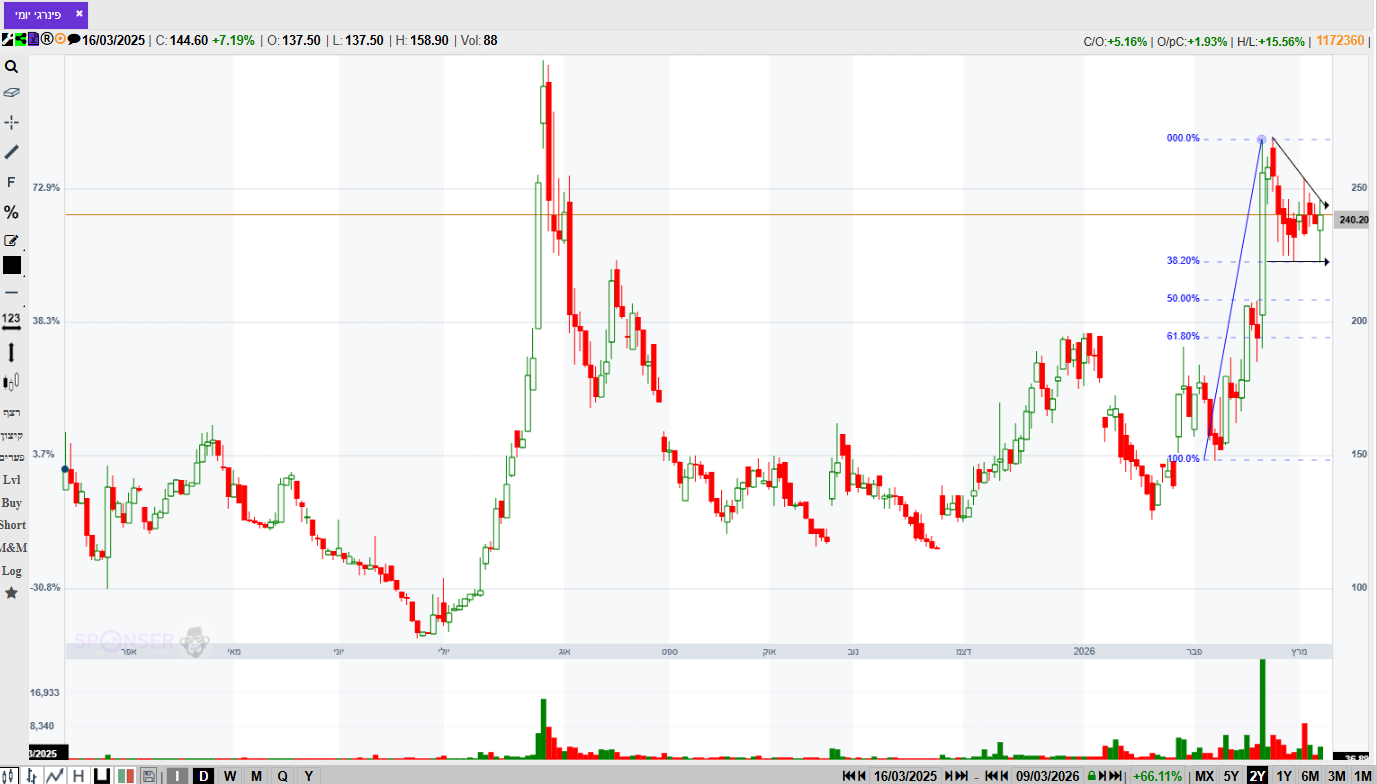Open the magnifier search tool
The width and height of the screenshot is (1377, 784).
coord(11,67)
